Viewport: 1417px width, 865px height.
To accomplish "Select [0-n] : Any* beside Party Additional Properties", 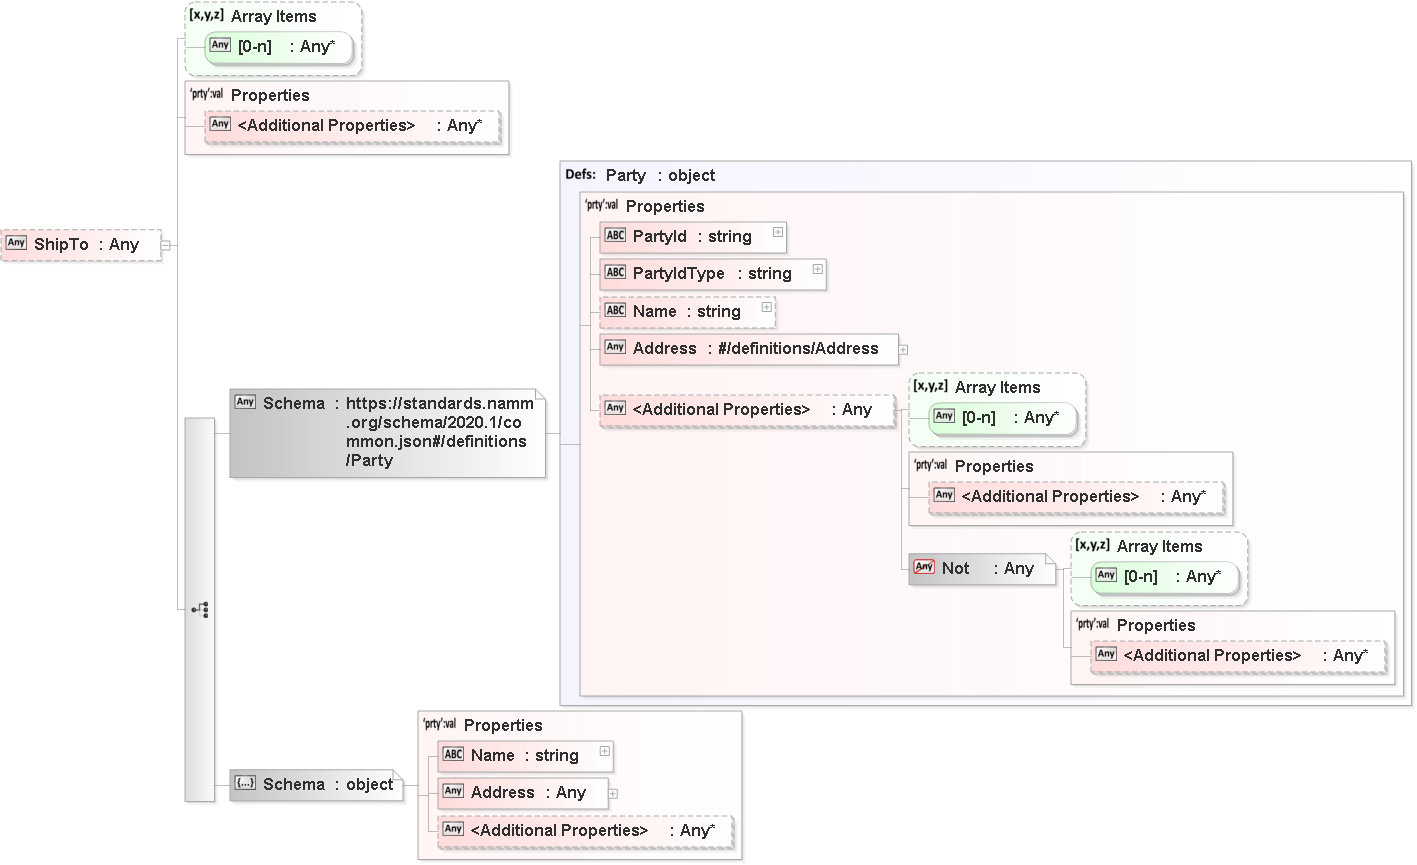I will [1003, 418].
